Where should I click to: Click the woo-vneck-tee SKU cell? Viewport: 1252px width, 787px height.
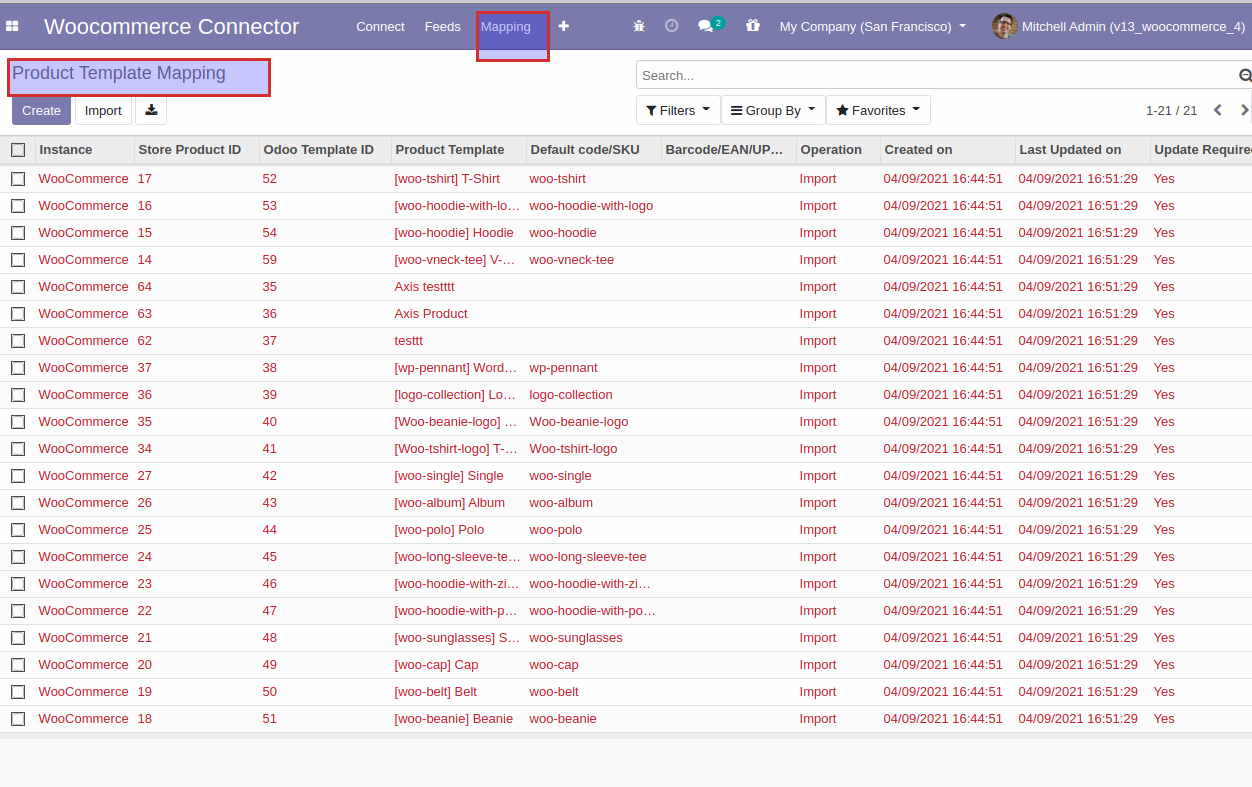click(x=572, y=260)
